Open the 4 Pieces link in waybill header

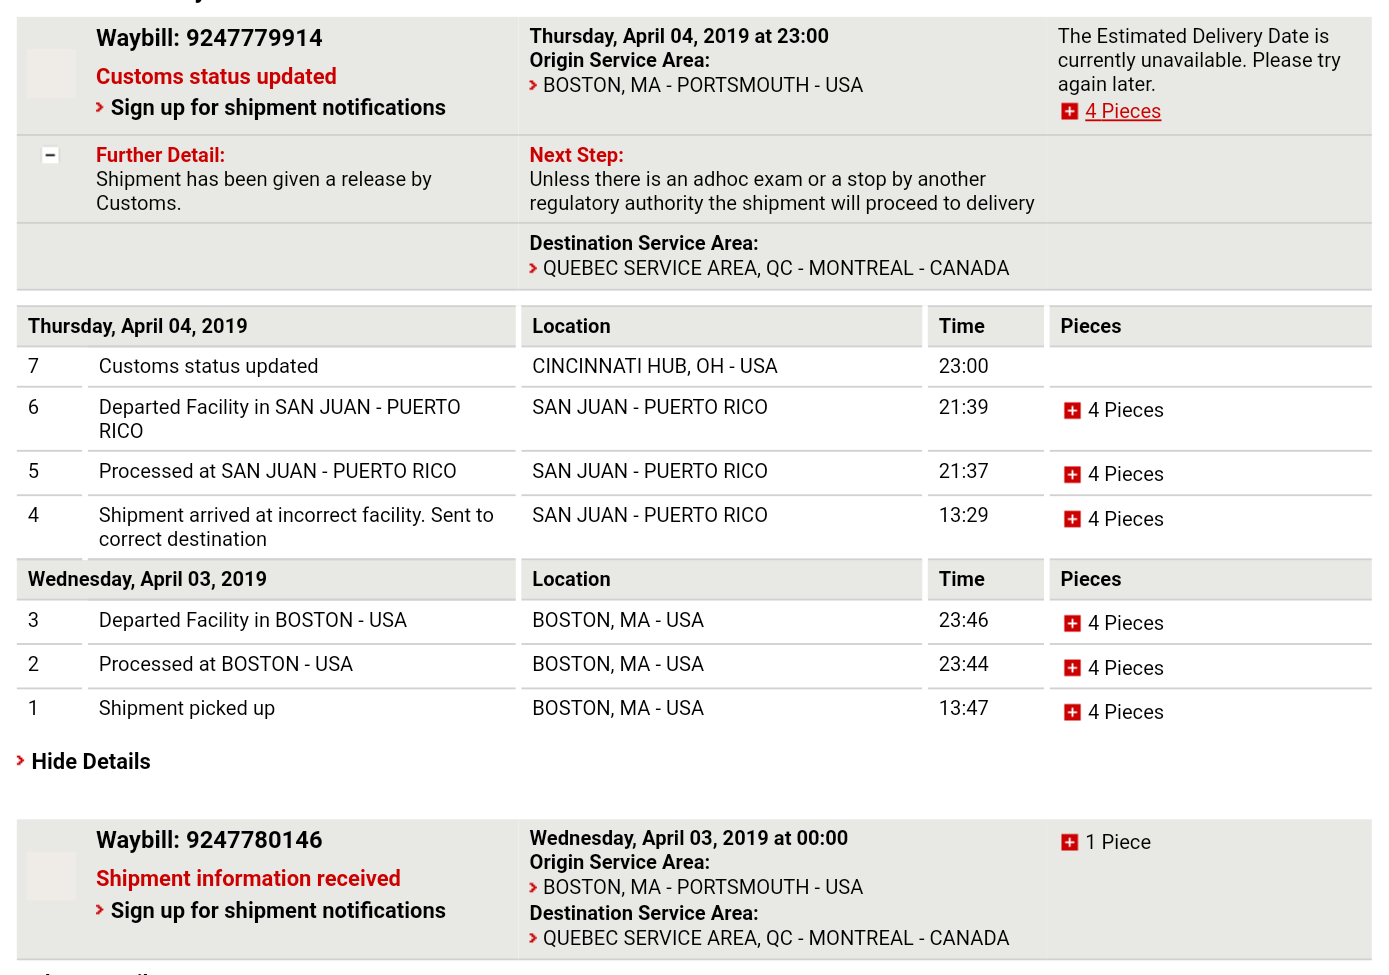point(1123,111)
